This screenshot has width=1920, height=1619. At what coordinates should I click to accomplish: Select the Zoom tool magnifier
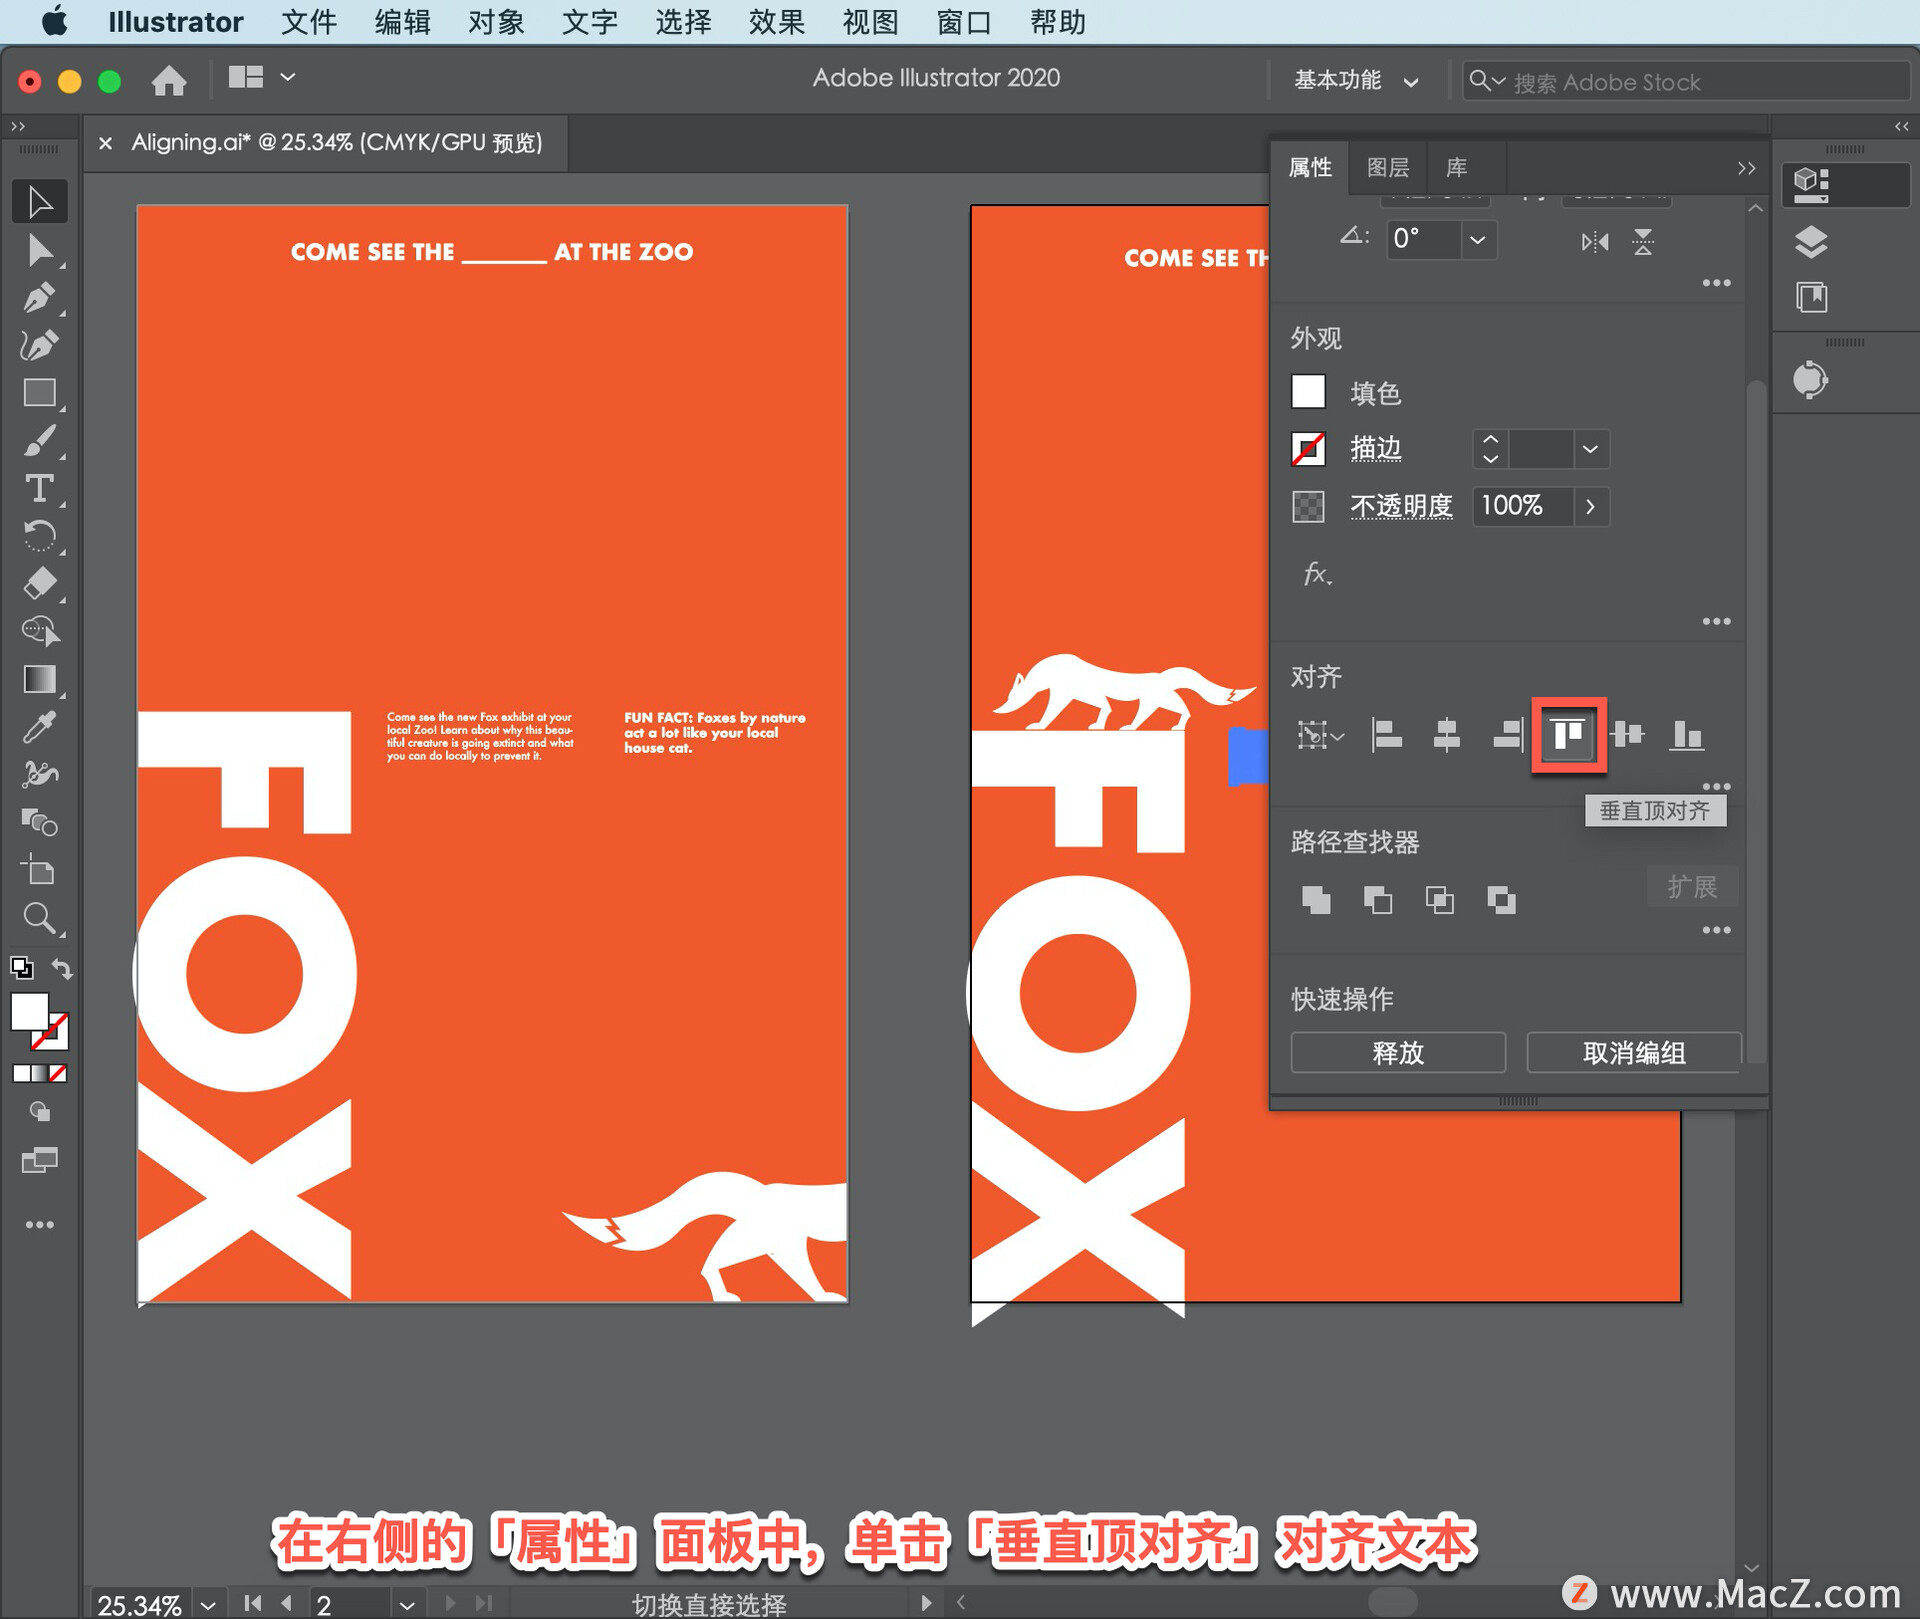point(40,918)
